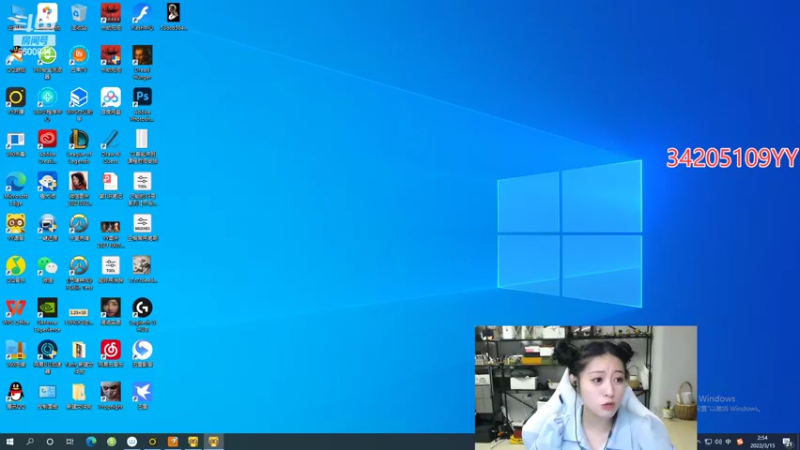Open Task View from the taskbar

coord(70,441)
